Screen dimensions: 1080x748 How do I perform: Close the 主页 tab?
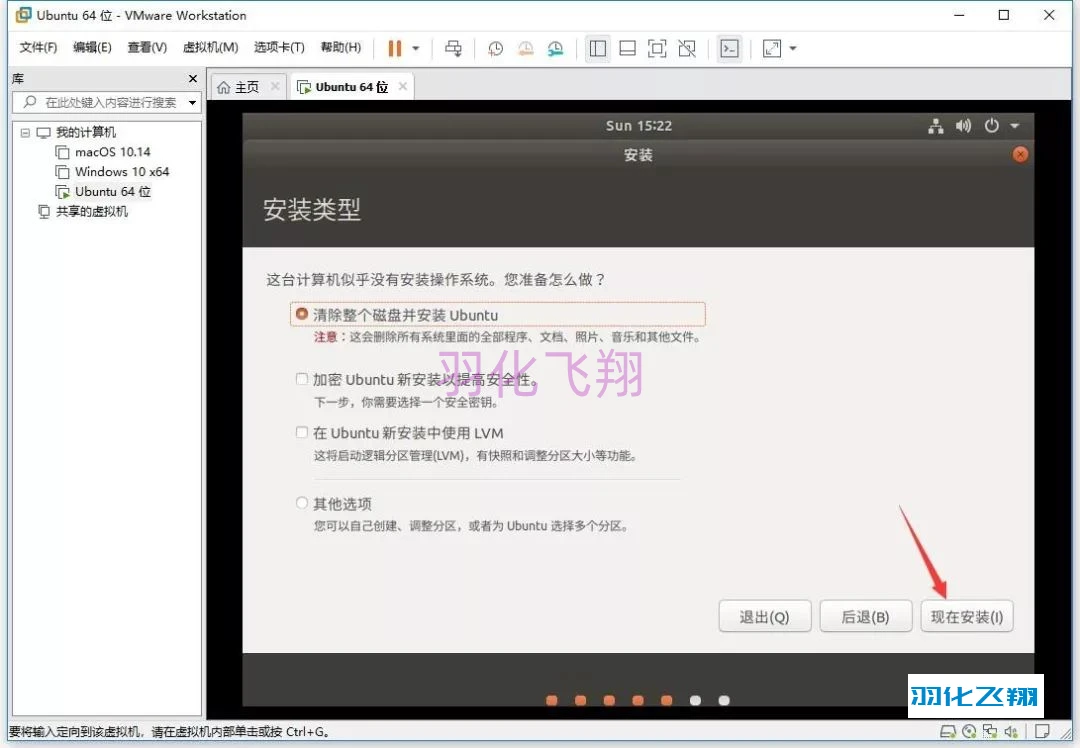275,86
